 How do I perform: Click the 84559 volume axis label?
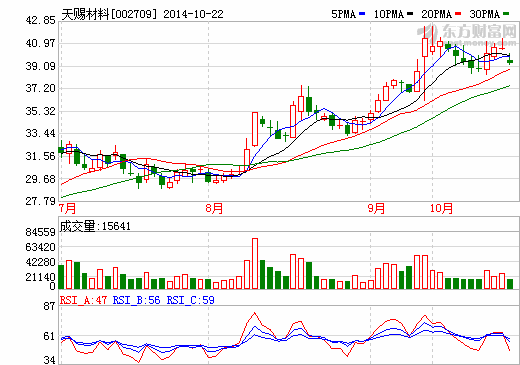[40, 232]
